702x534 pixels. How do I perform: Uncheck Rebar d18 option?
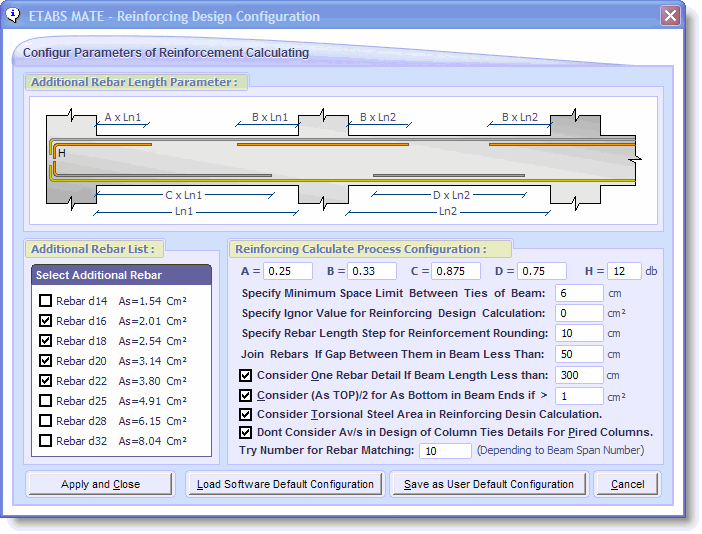click(45, 341)
